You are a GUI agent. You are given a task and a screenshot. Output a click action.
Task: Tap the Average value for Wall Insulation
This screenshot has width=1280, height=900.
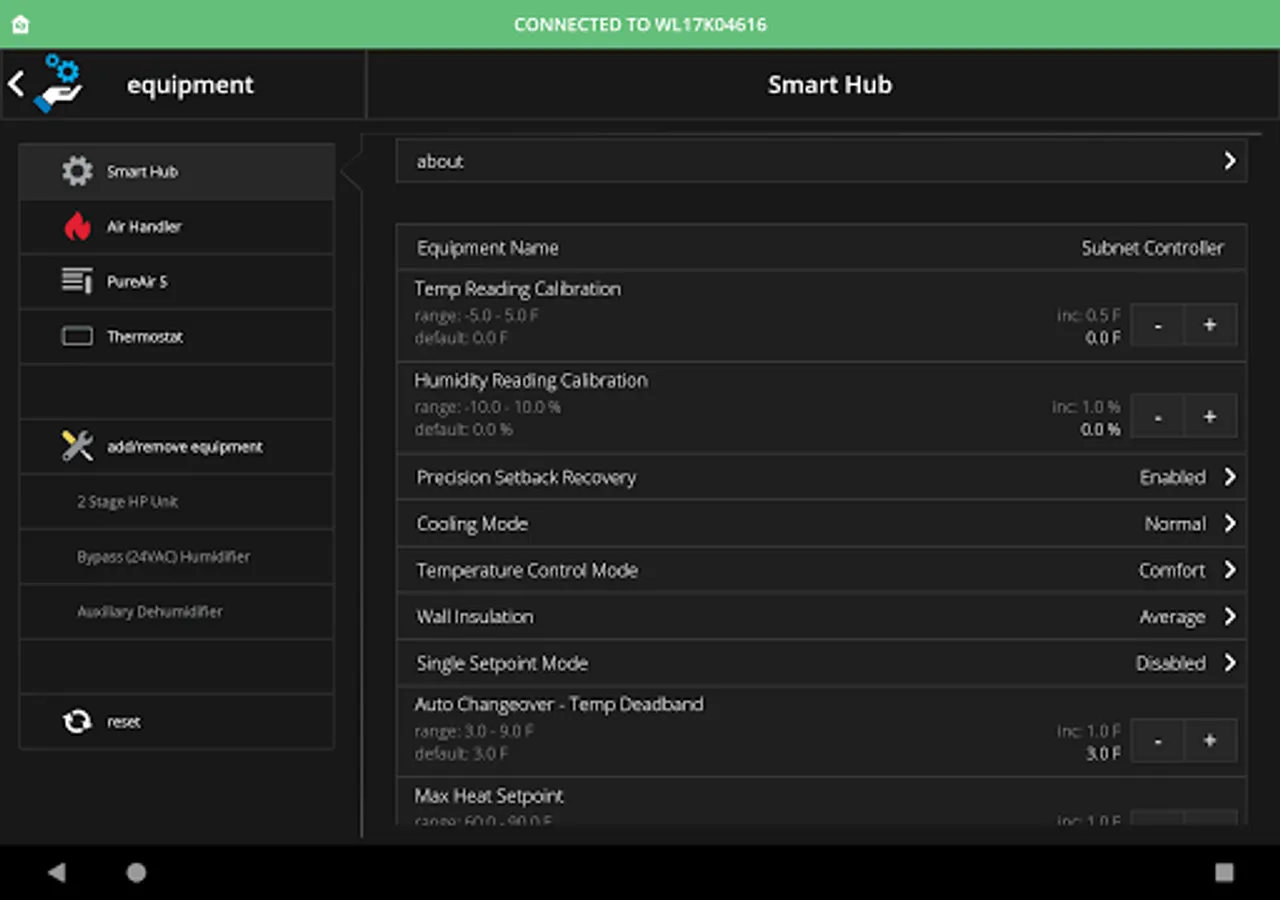[x=1172, y=617]
